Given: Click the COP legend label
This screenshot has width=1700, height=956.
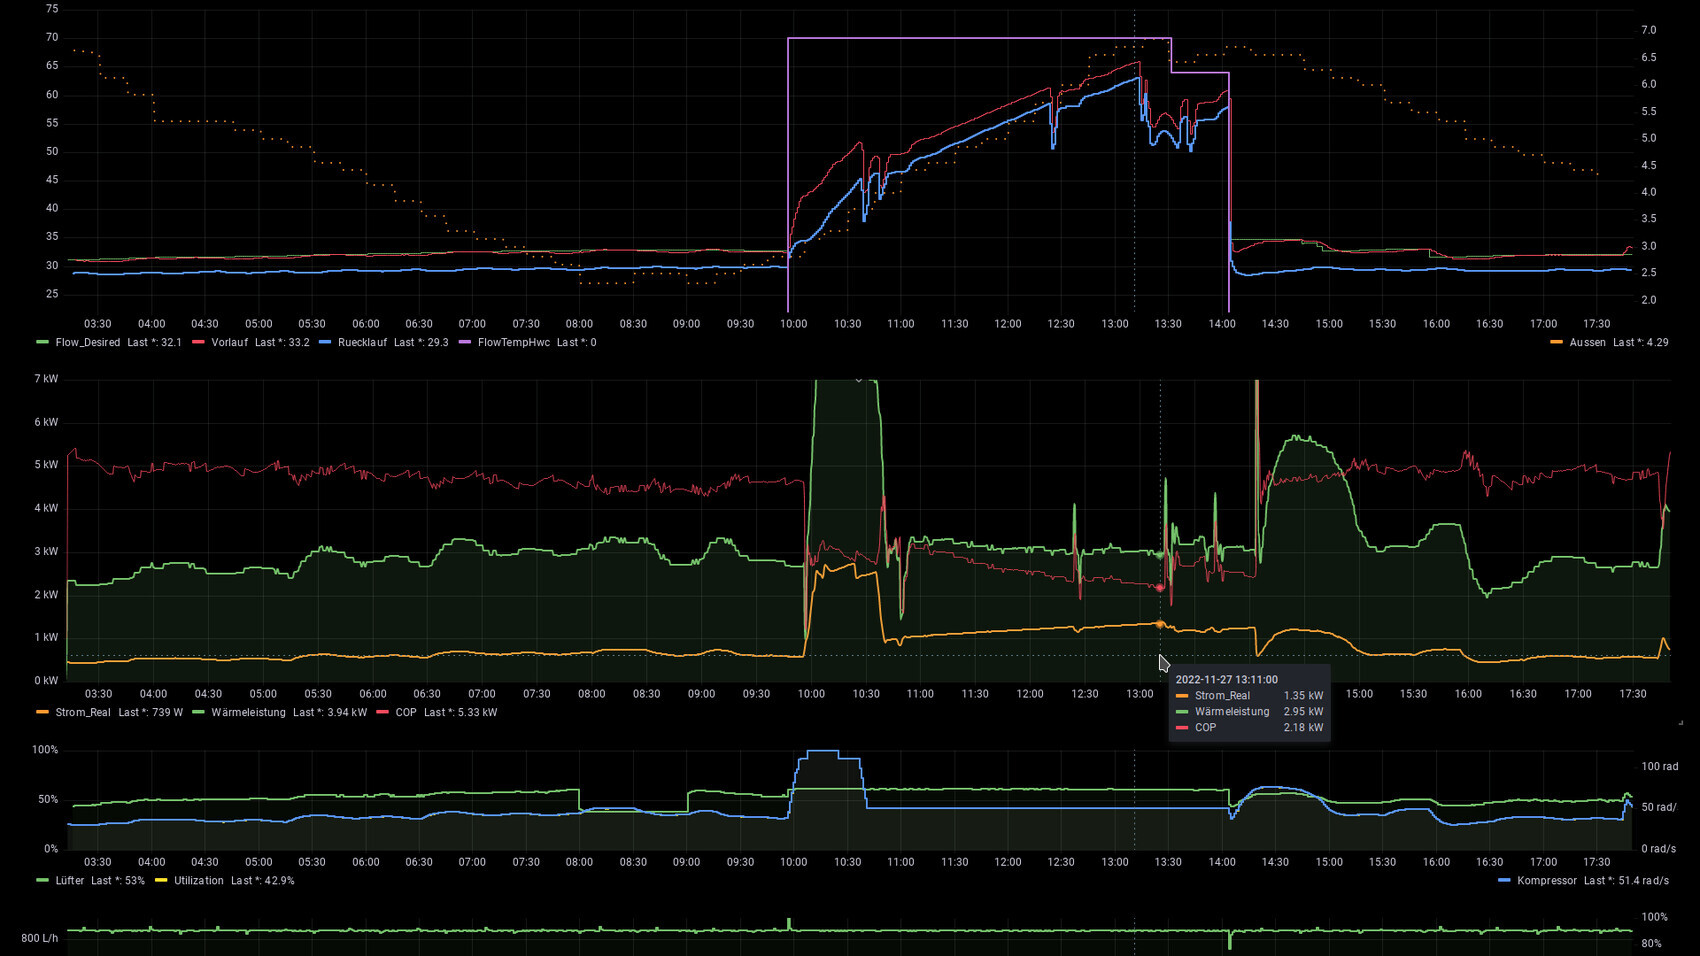Looking at the screenshot, I should [x=405, y=713].
